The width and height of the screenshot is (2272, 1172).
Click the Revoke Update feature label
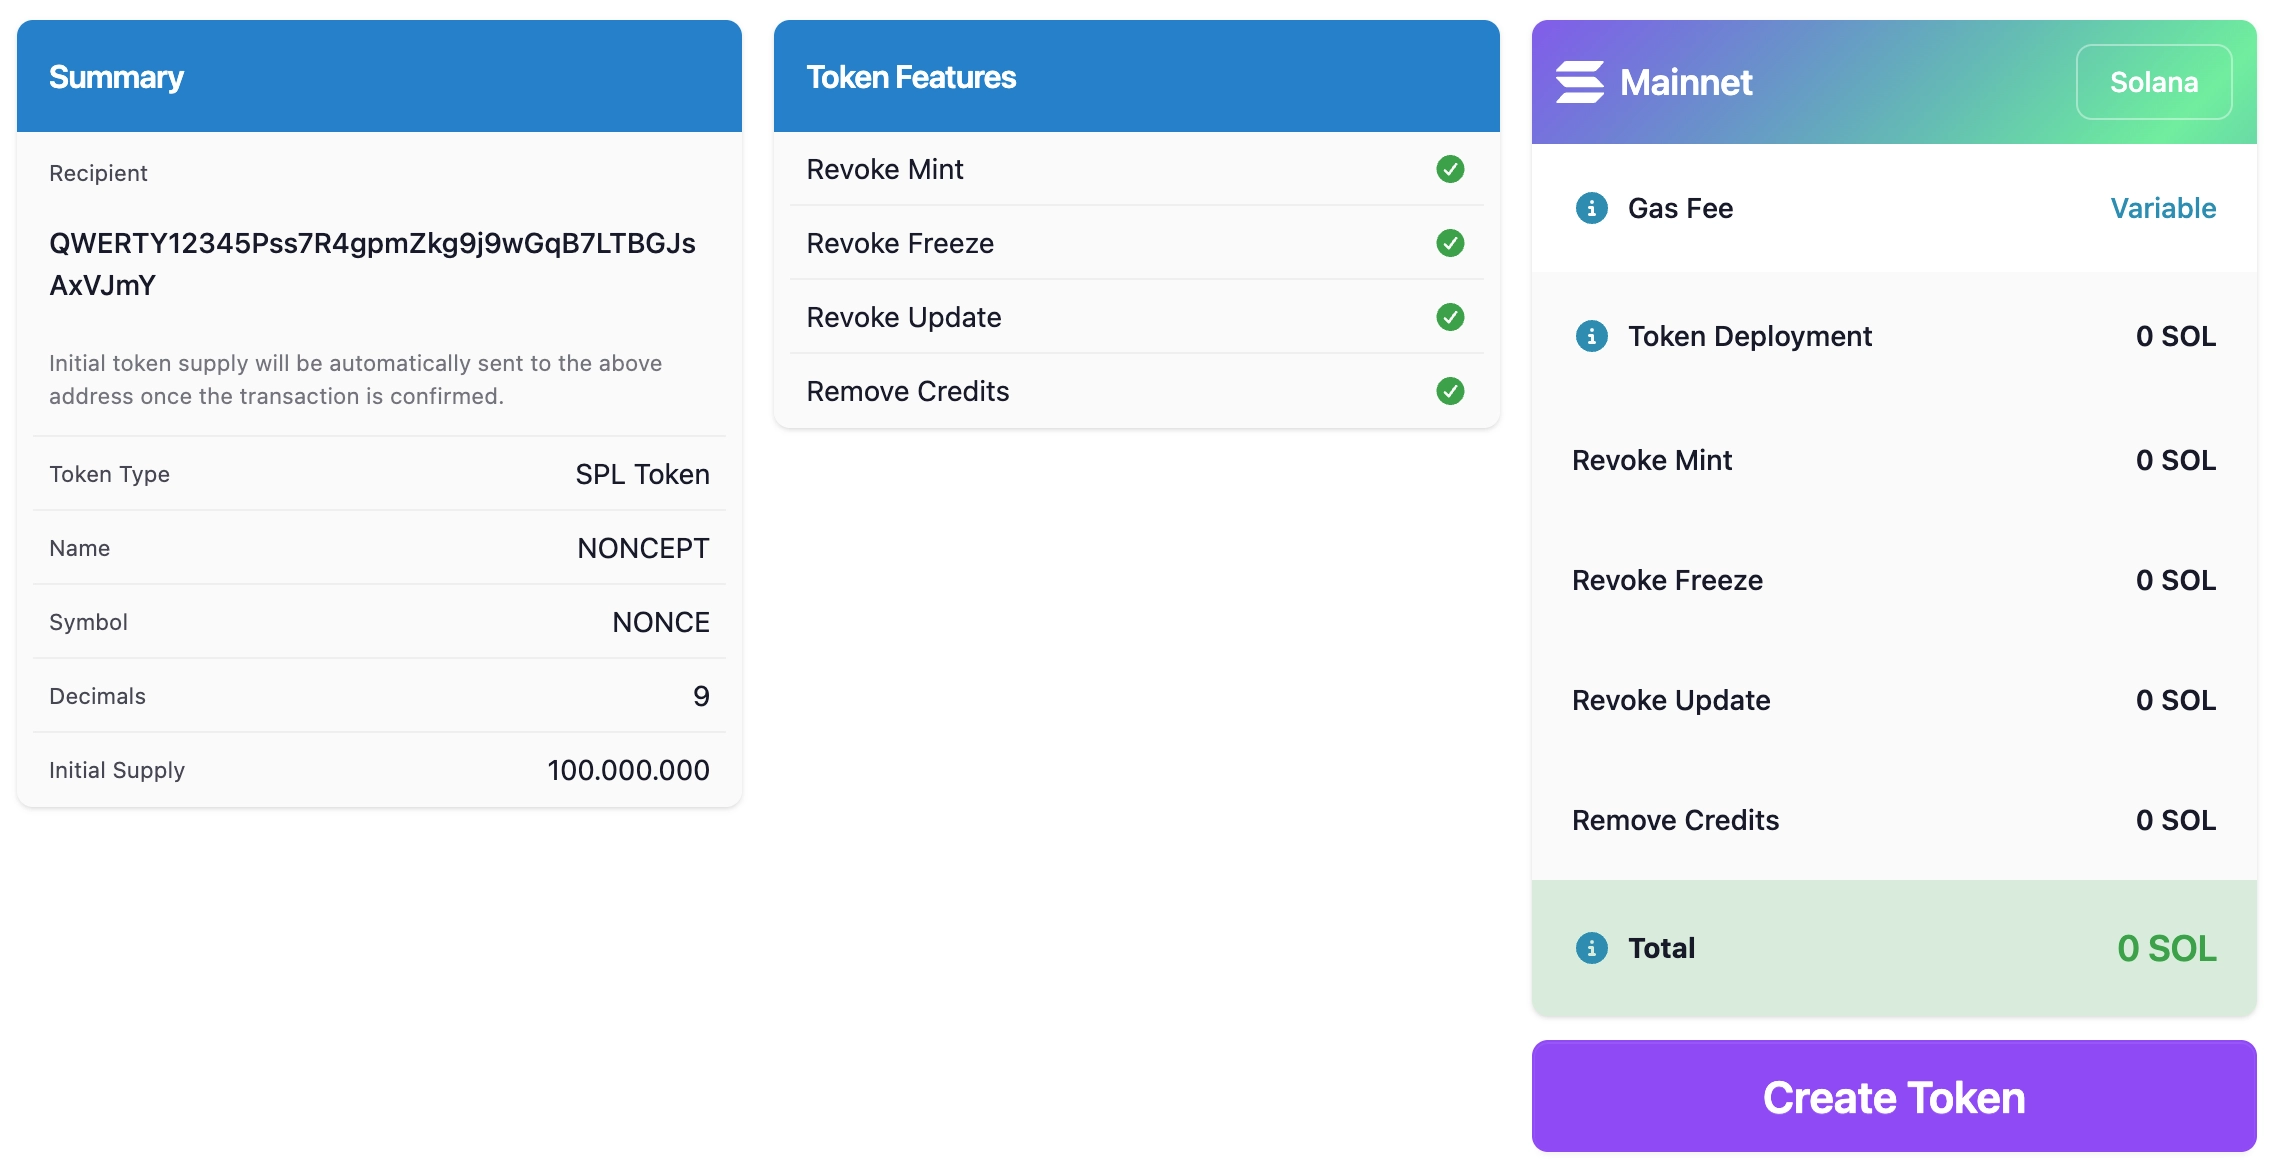click(x=904, y=317)
